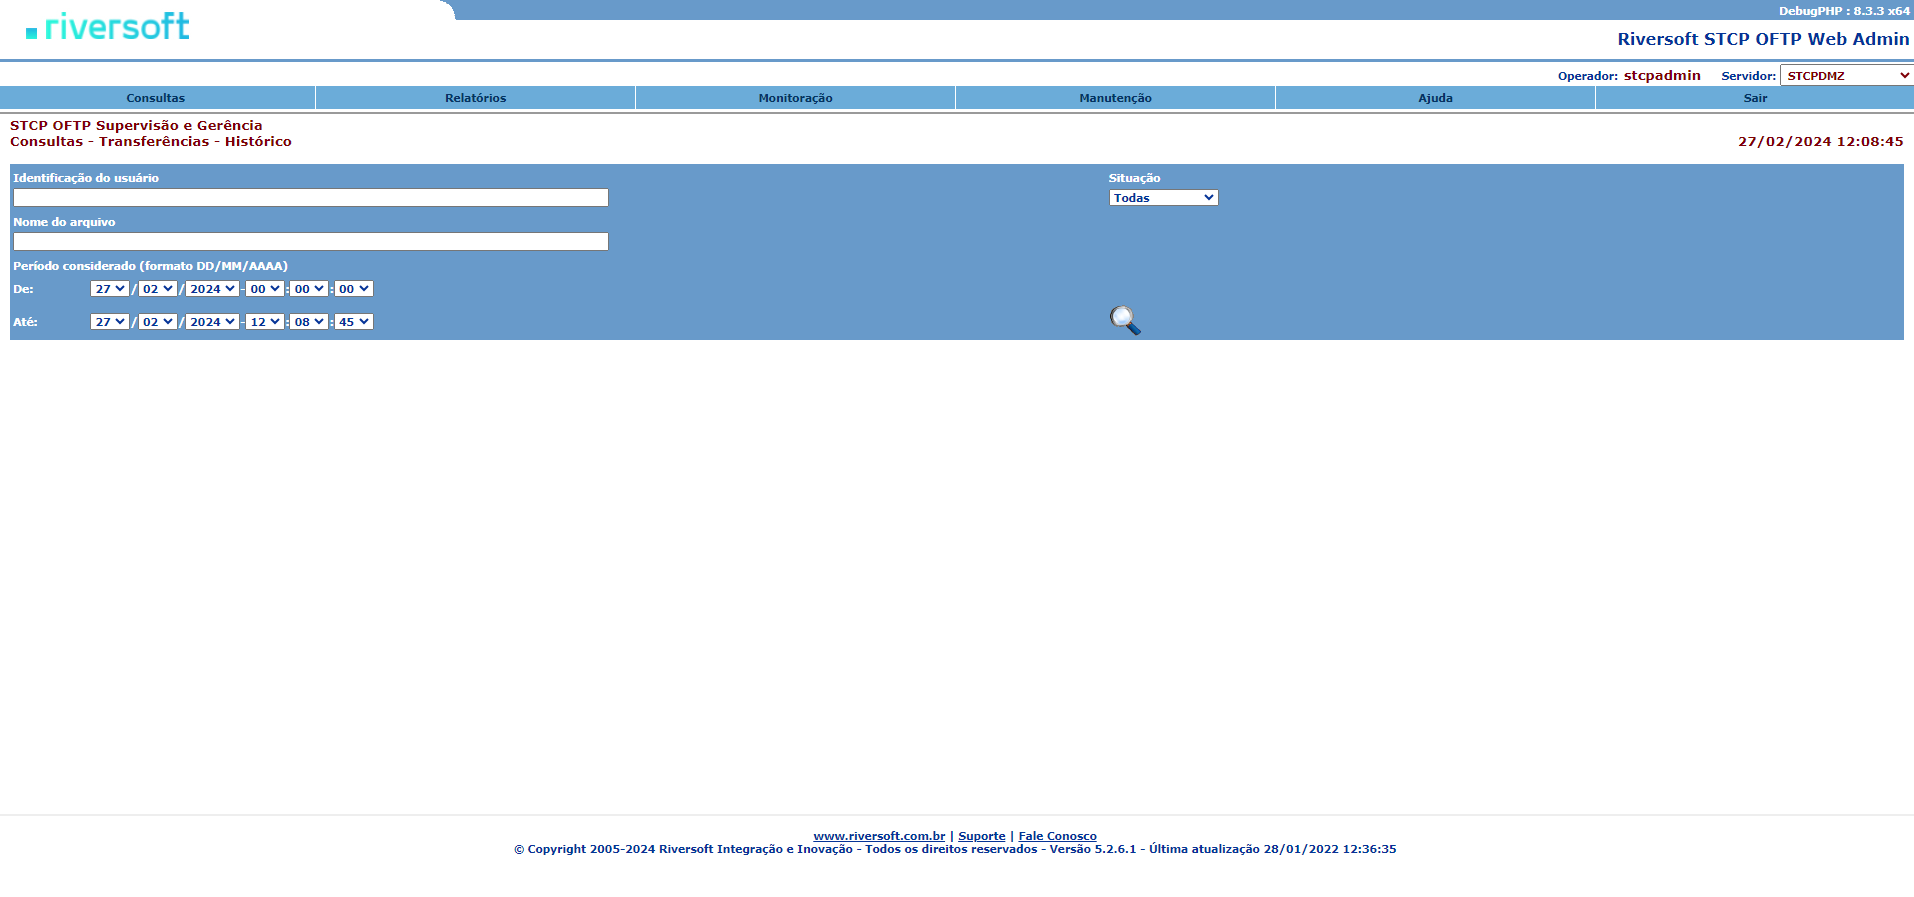Click the Situação label

click(1134, 178)
